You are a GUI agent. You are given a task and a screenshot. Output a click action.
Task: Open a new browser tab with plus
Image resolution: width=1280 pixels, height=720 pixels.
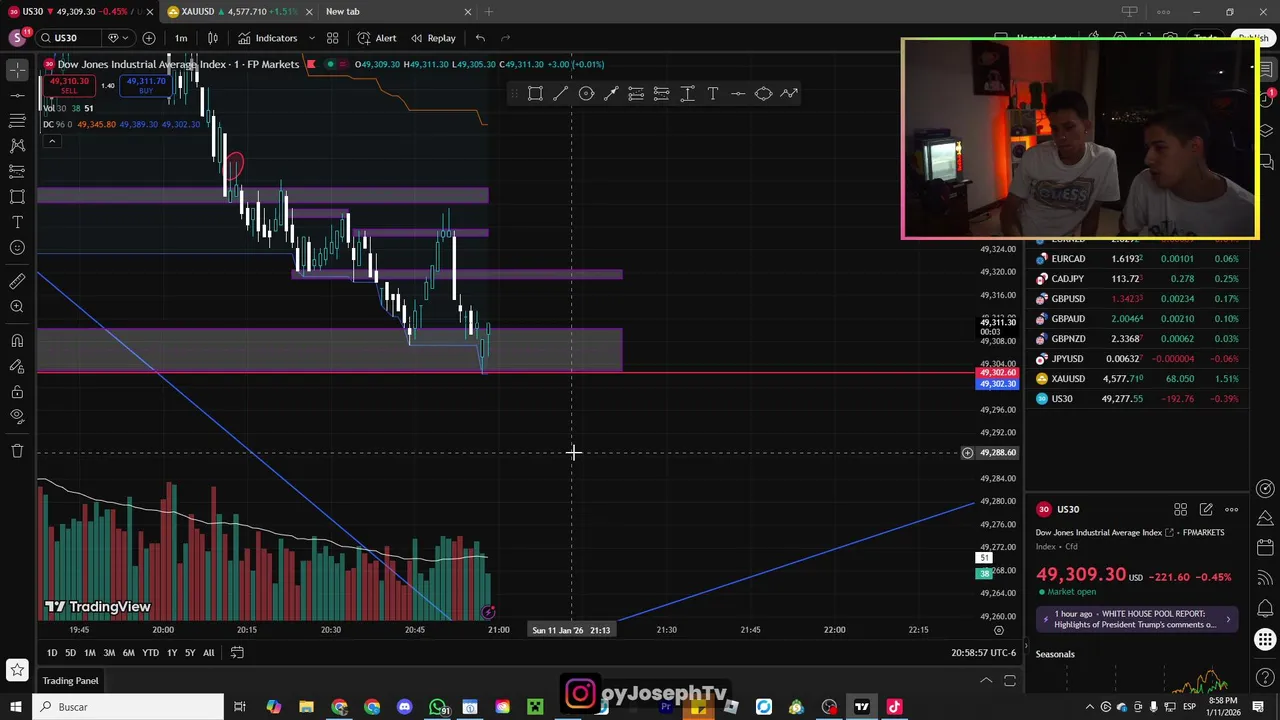pyautogui.click(x=489, y=11)
